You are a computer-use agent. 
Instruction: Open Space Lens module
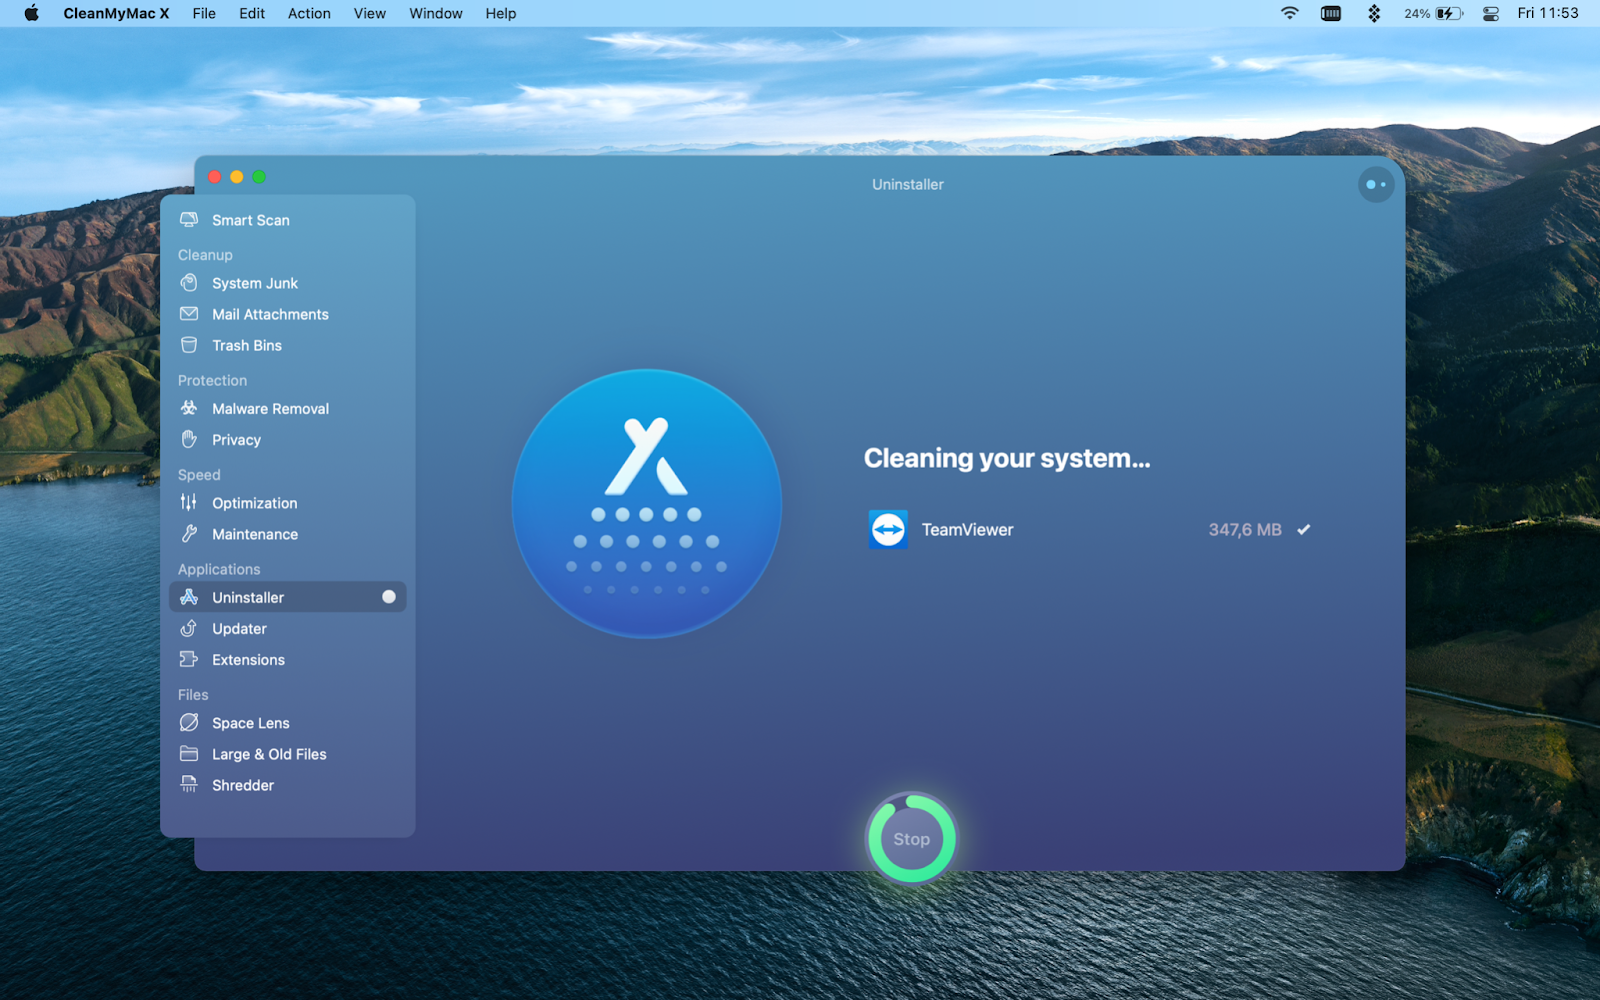point(288,722)
